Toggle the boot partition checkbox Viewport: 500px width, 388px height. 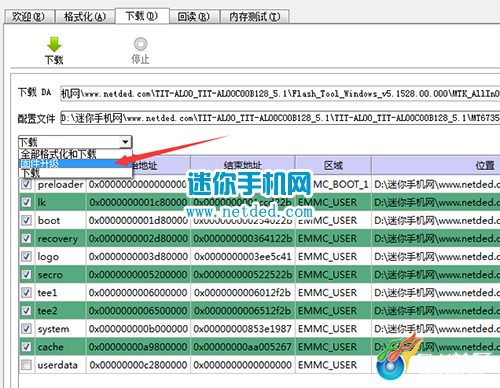click(26, 220)
